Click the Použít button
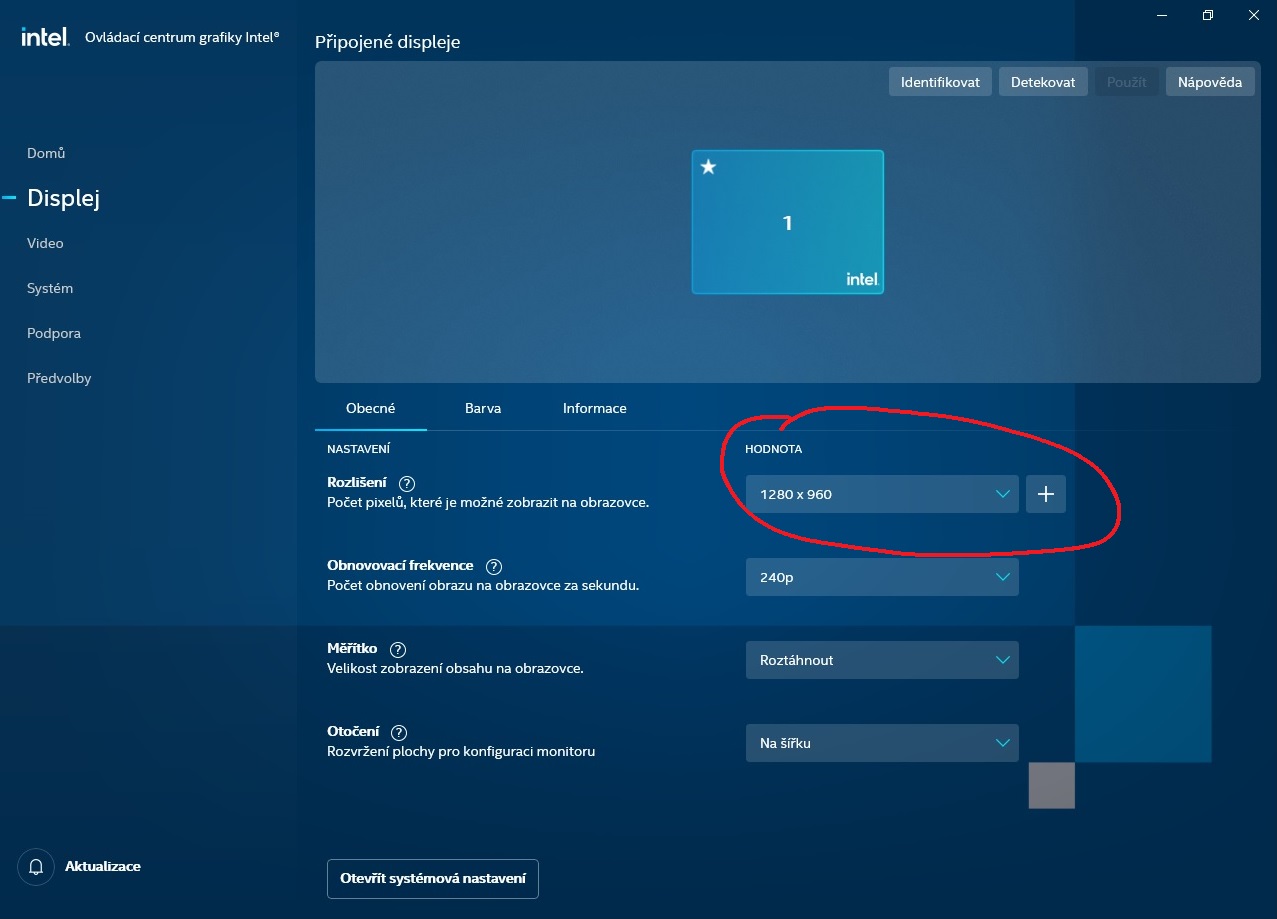 pos(1127,82)
